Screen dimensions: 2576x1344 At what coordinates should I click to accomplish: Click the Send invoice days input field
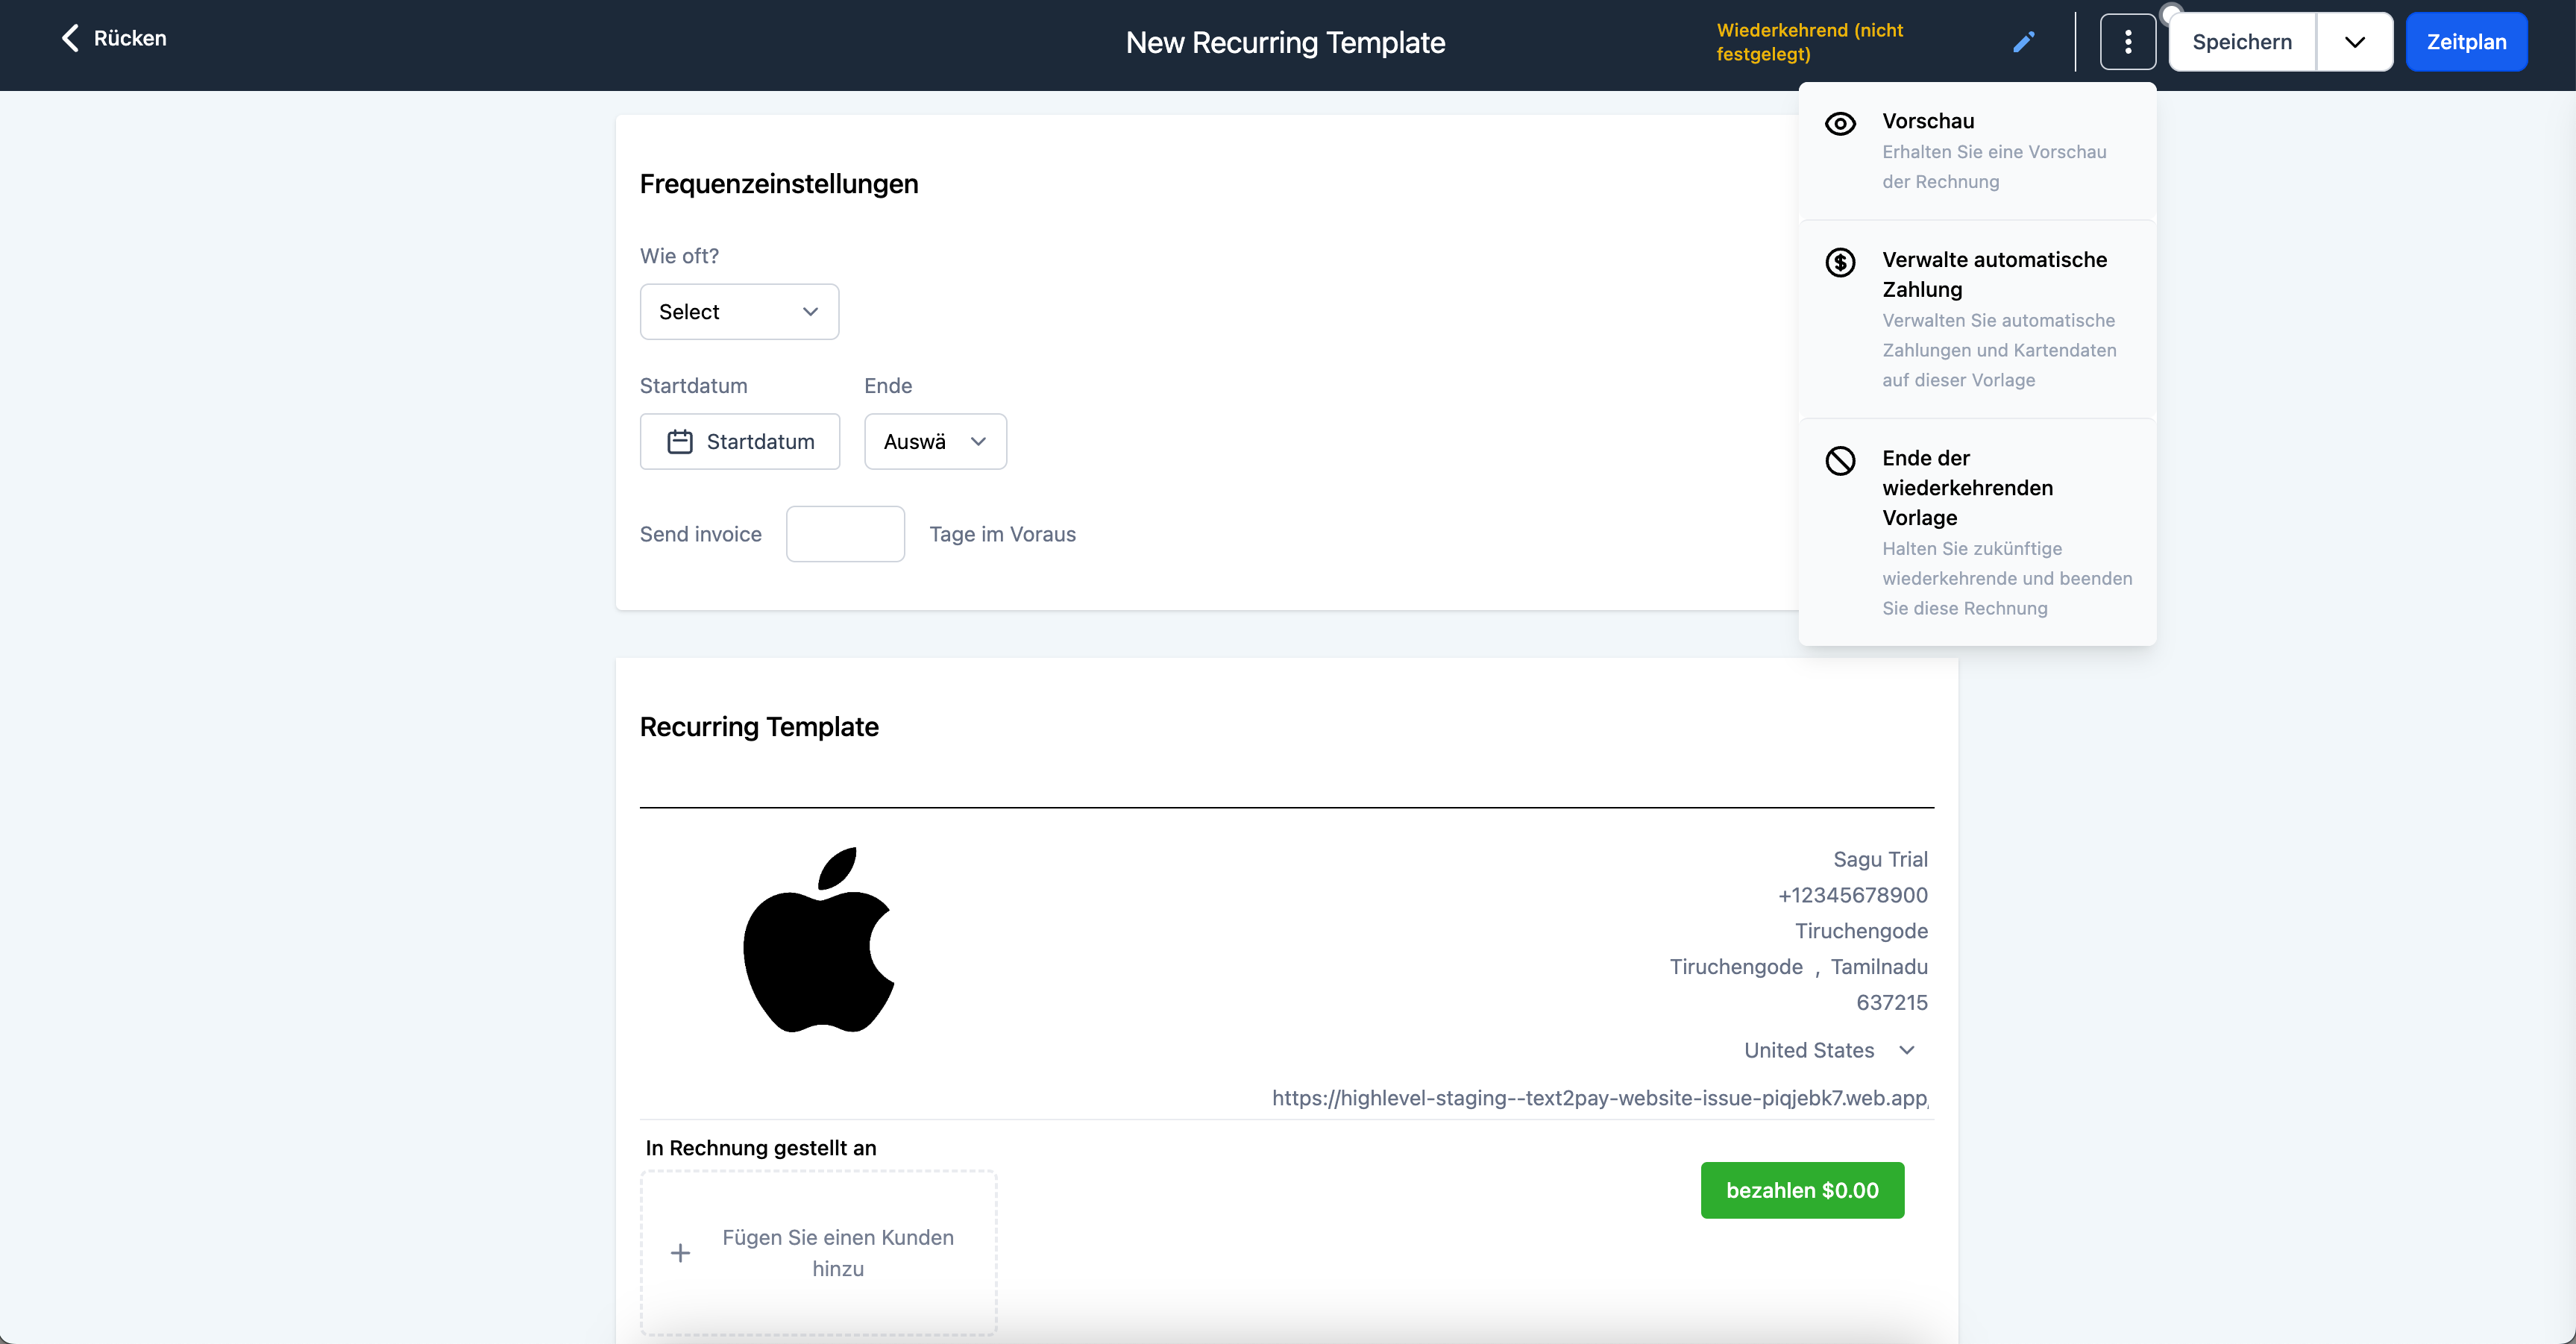click(845, 534)
